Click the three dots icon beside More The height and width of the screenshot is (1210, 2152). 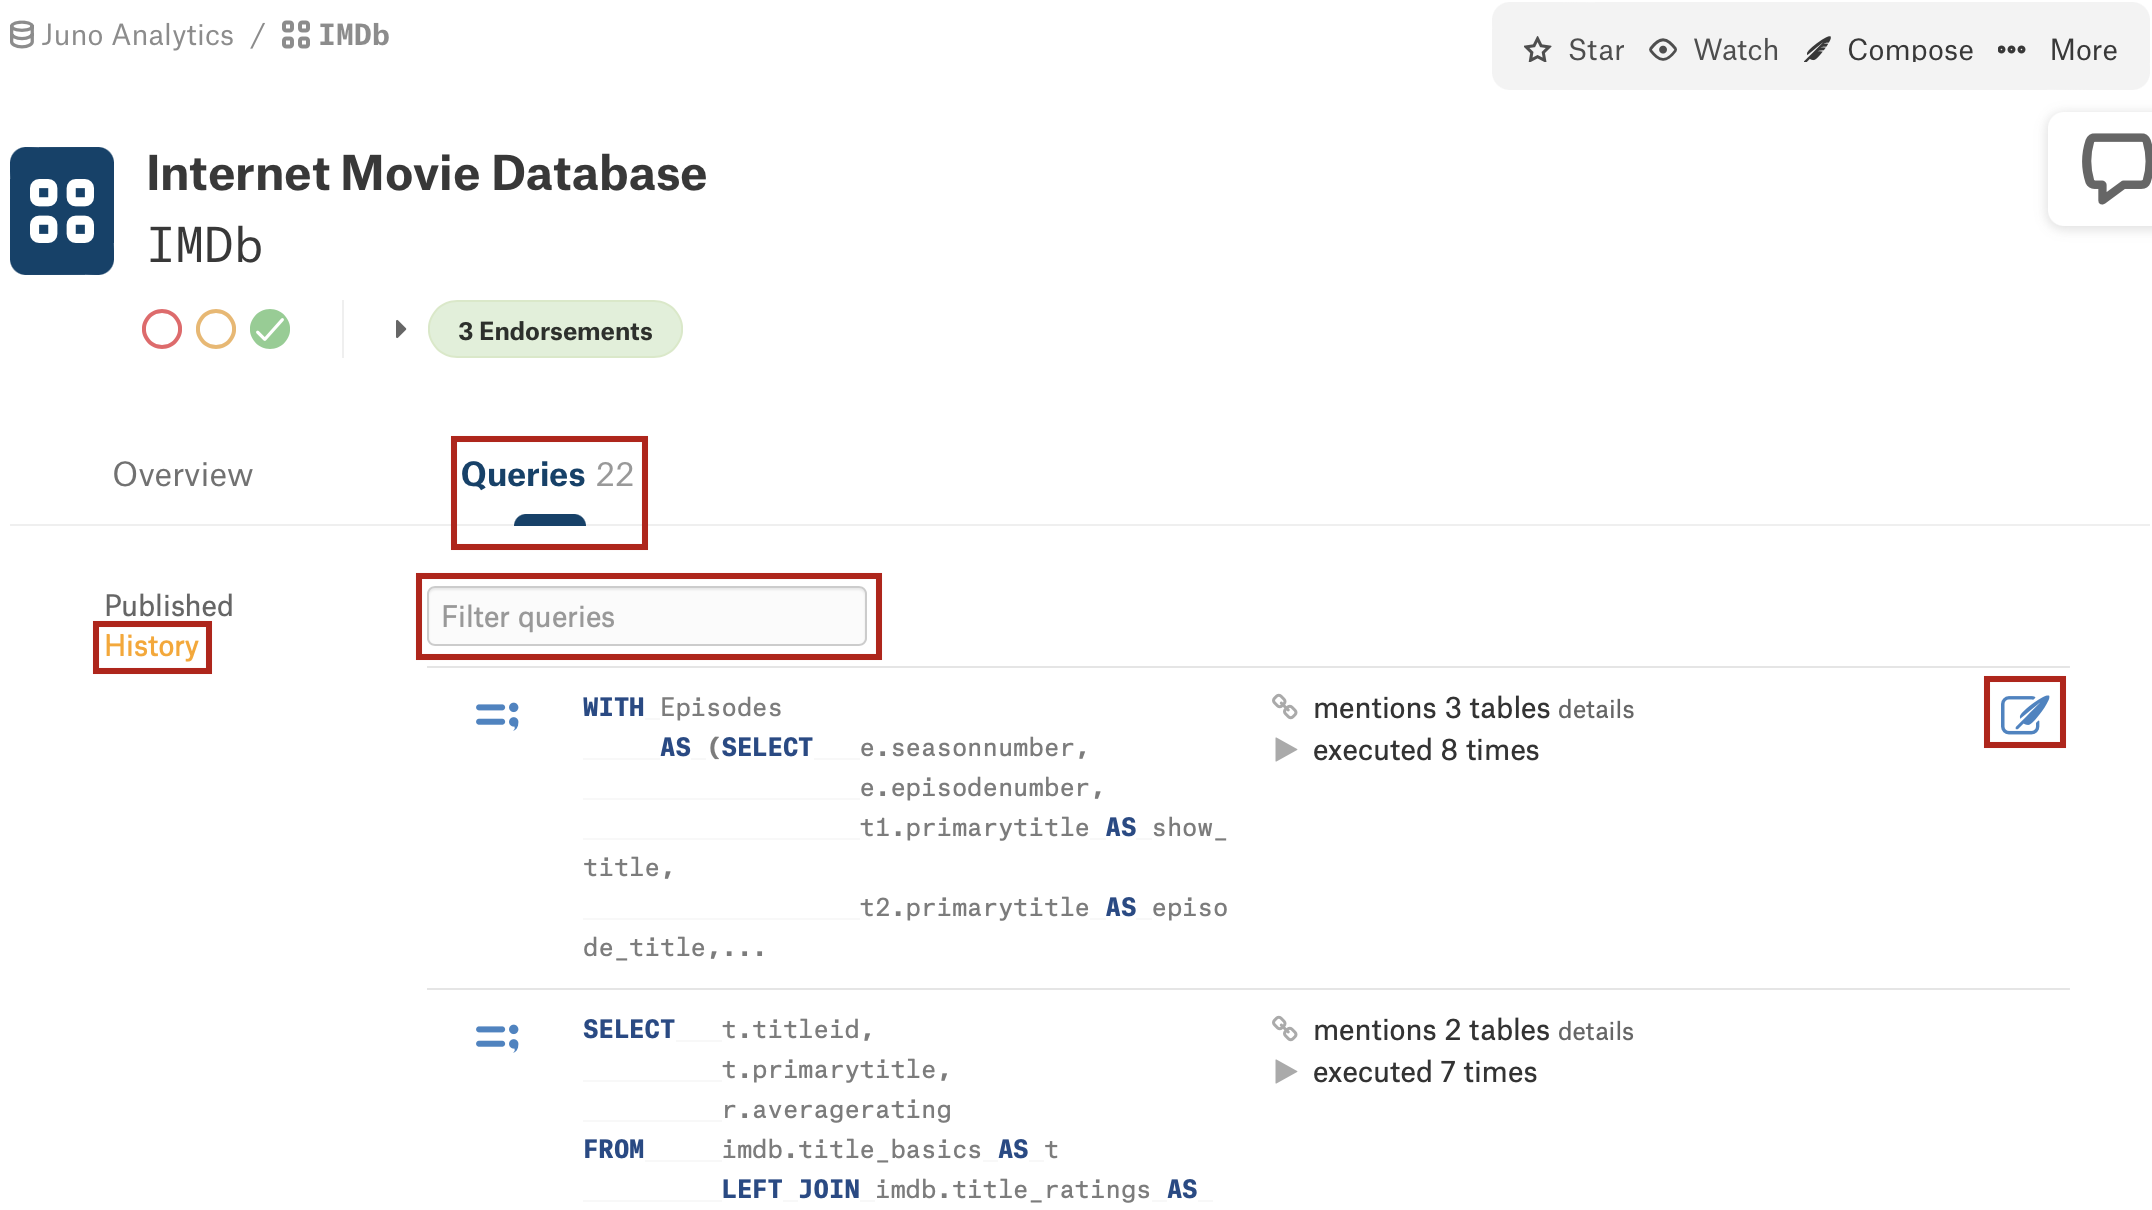pyautogui.click(x=2011, y=50)
